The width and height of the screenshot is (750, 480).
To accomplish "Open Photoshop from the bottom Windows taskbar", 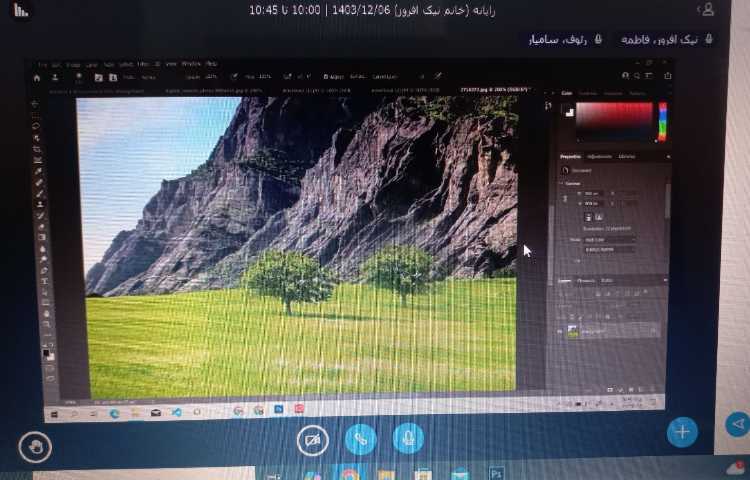I will pyautogui.click(x=496, y=474).
